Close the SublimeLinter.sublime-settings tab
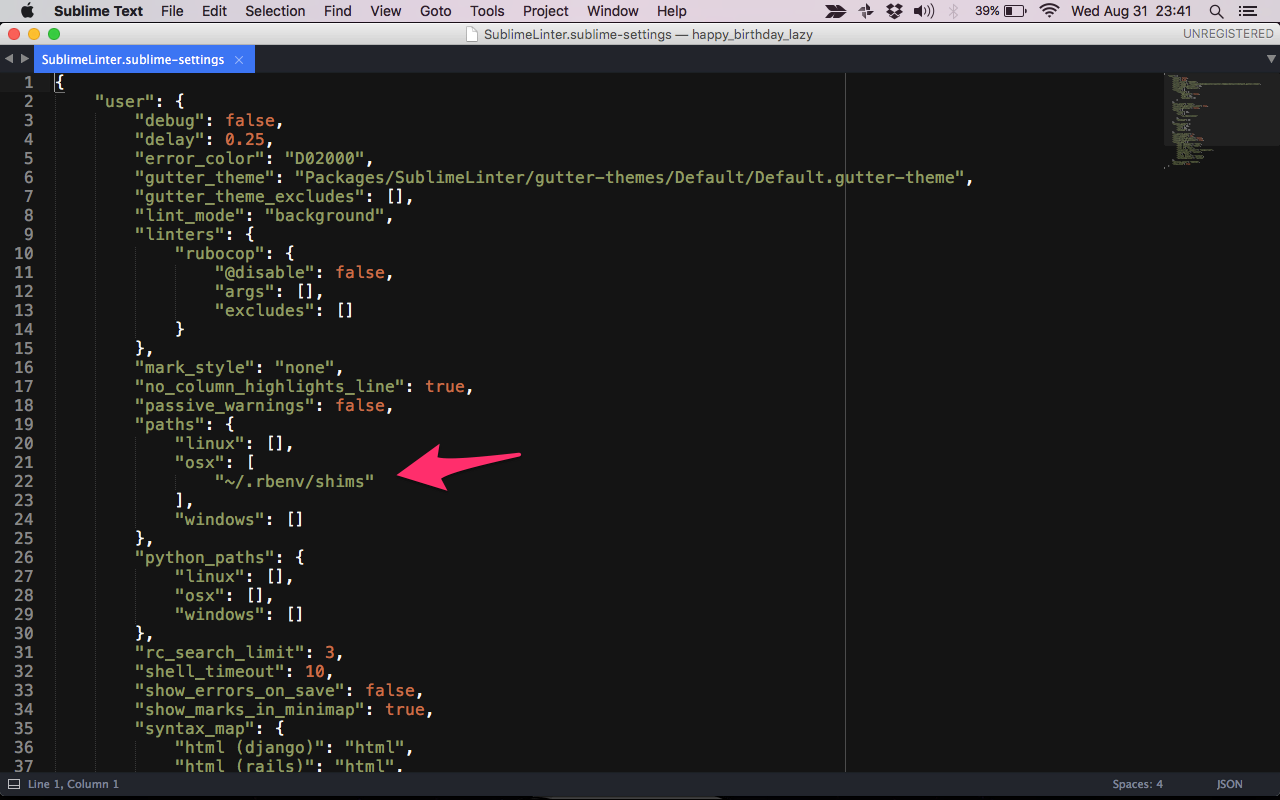 tap(239, 59)
